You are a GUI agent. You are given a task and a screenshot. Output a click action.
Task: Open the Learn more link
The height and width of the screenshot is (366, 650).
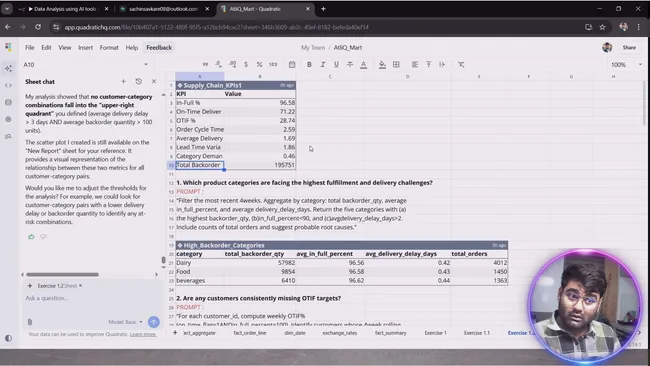pyautogui.click(x=143, y=334)
